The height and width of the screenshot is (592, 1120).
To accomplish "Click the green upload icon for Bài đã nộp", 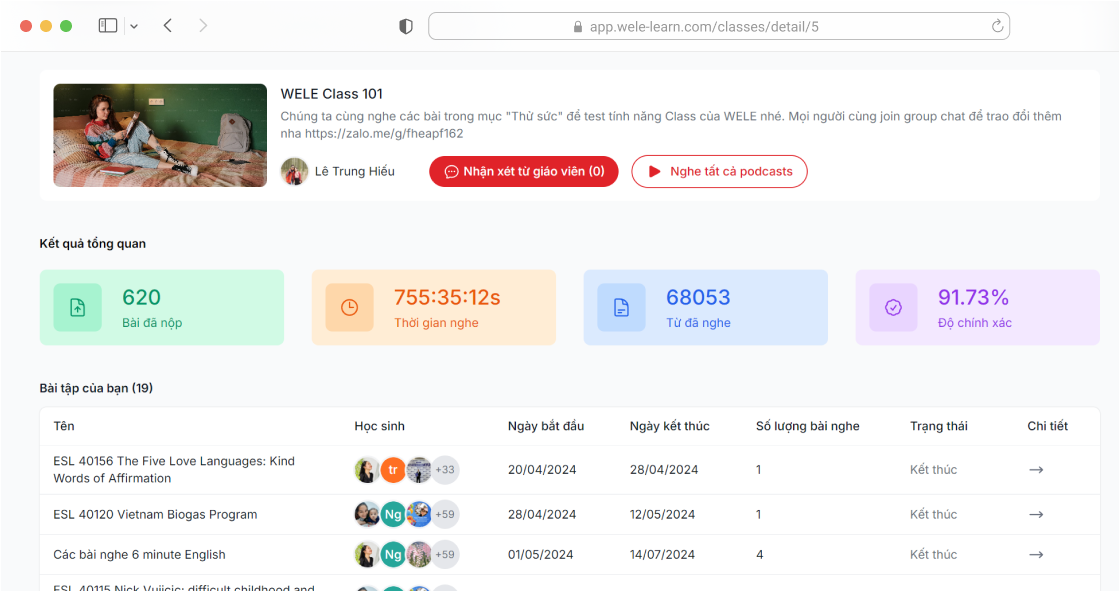I will point(77,307).
